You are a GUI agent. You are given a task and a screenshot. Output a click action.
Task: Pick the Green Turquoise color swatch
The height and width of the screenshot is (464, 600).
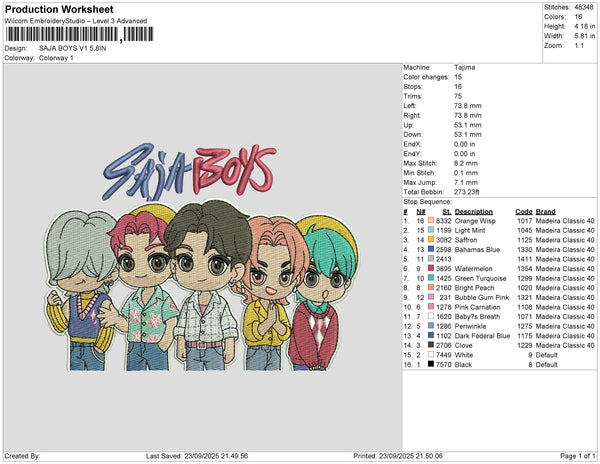(431, 278)
